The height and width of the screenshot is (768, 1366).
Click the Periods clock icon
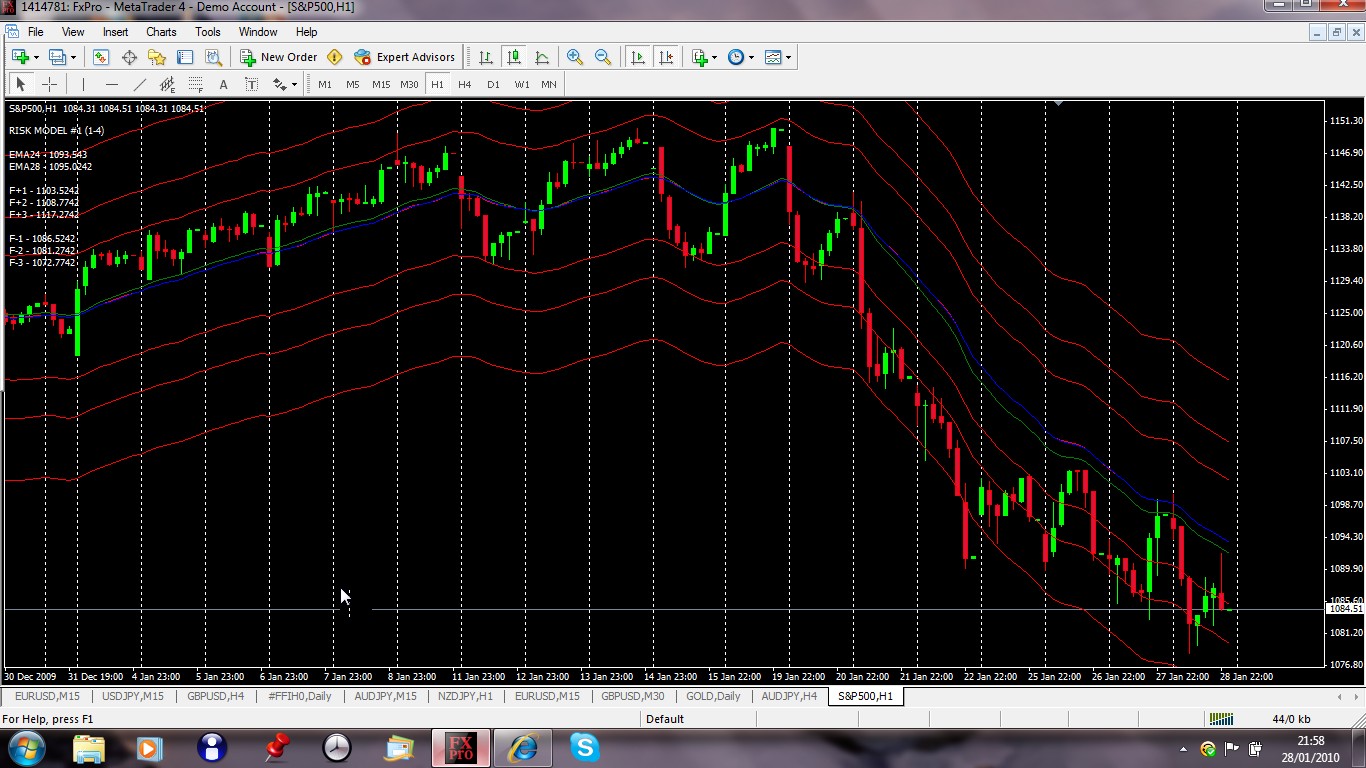coord(736,57)
